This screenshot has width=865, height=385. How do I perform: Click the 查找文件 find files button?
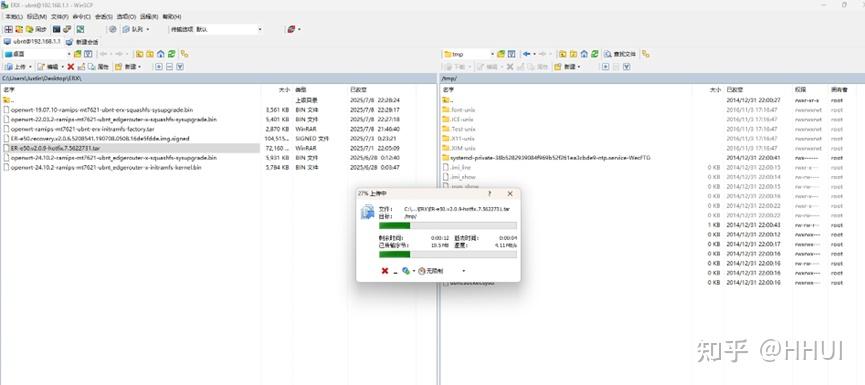[620, 54]
